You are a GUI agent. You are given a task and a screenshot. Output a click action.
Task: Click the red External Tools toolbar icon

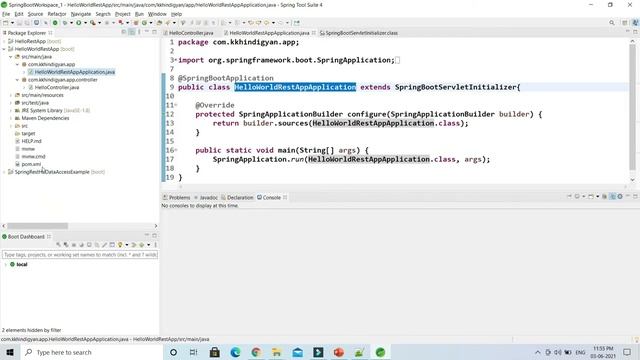click(121, 23)
